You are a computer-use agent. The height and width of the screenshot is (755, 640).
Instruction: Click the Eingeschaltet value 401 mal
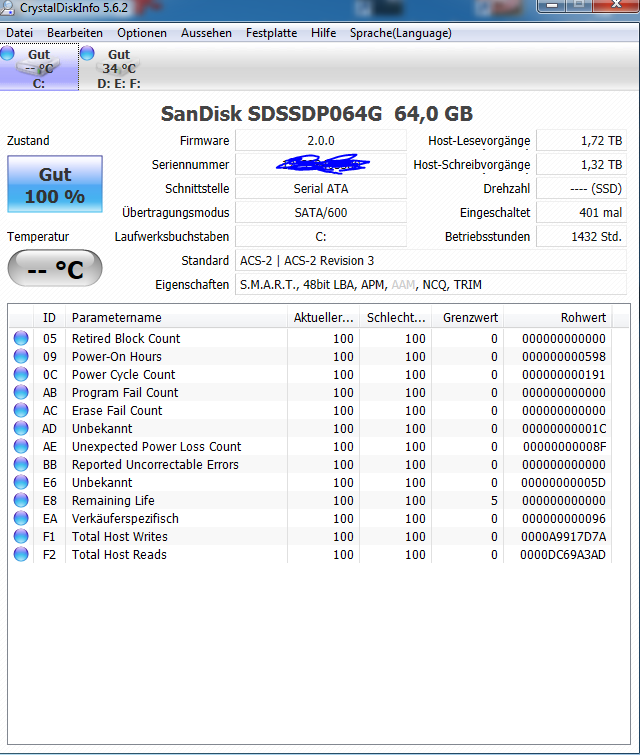coord(581,213)
